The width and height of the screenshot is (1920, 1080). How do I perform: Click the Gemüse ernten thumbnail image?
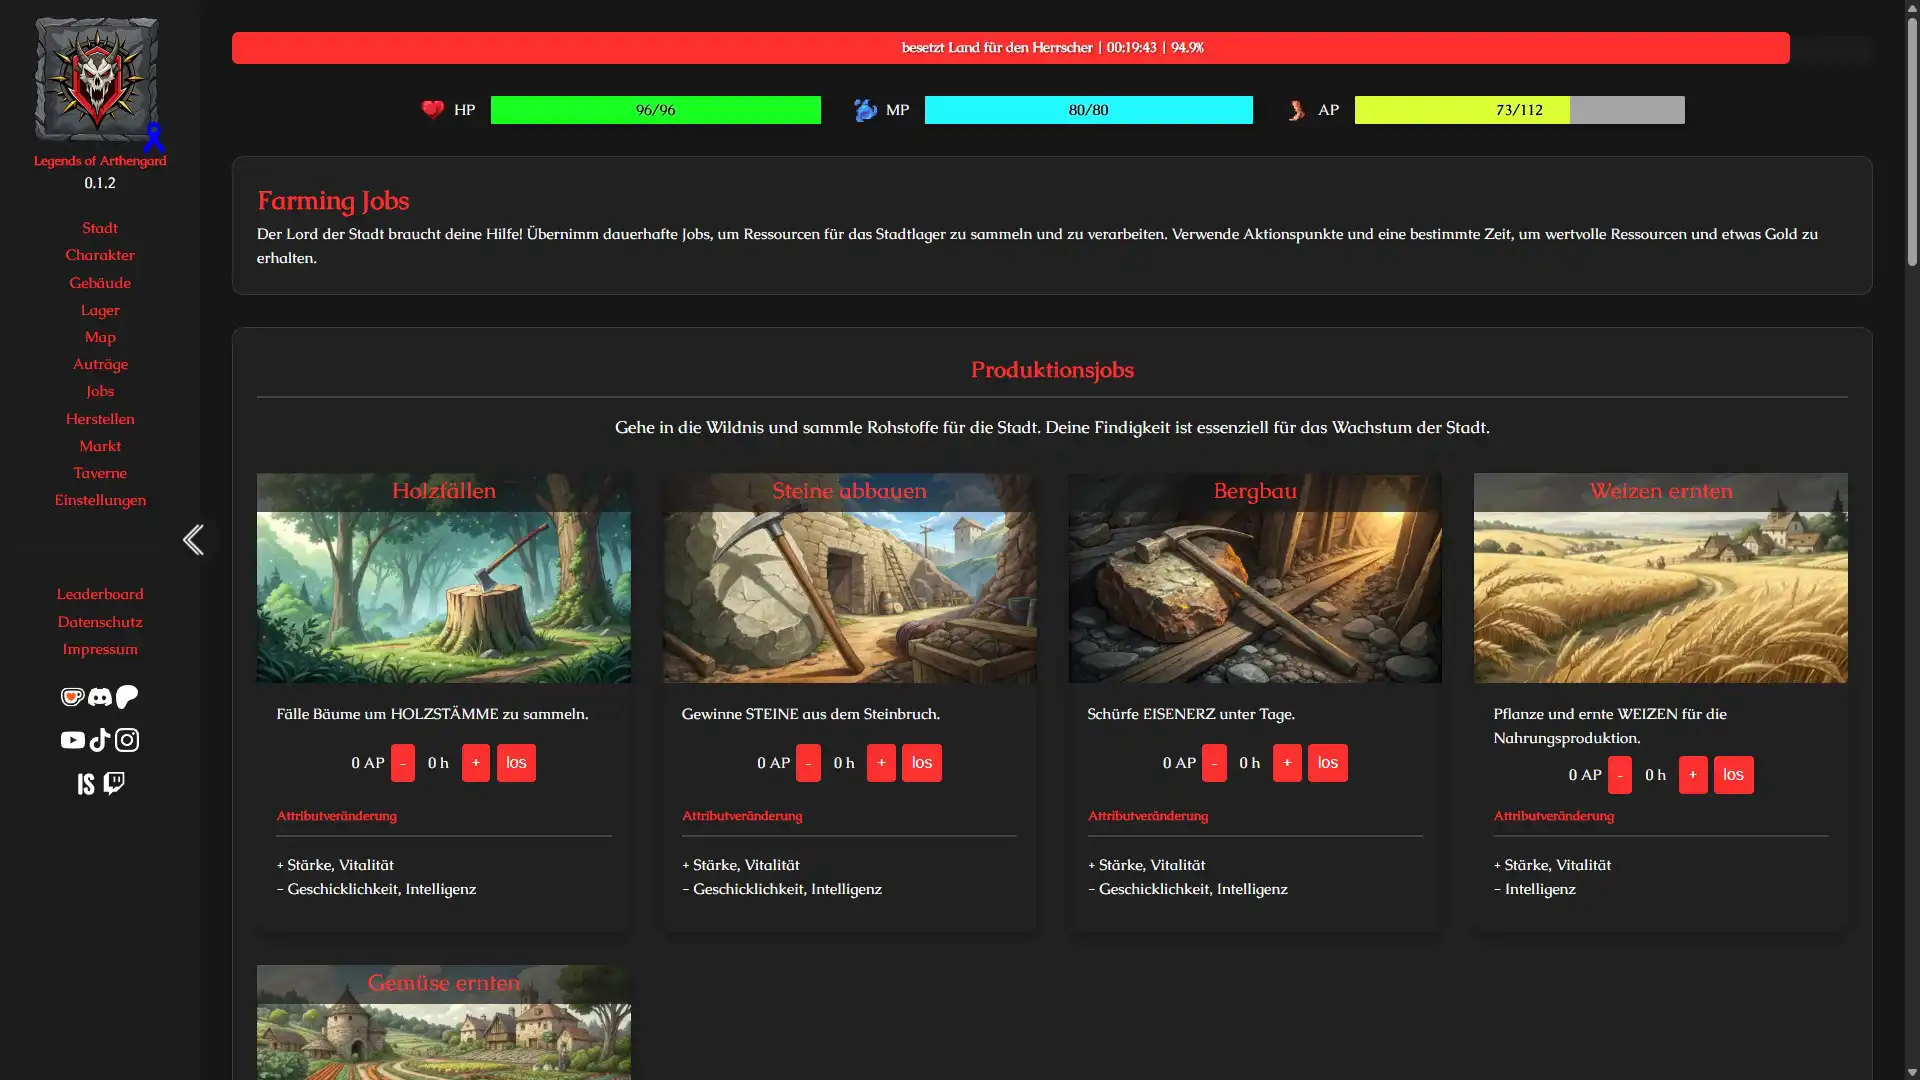[444, 1030]
